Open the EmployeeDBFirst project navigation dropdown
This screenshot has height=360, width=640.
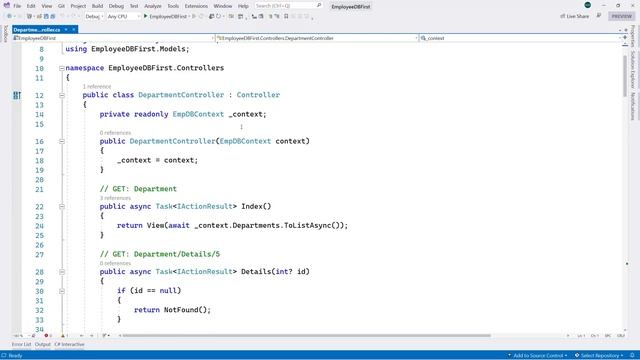(x=113, y=38)
